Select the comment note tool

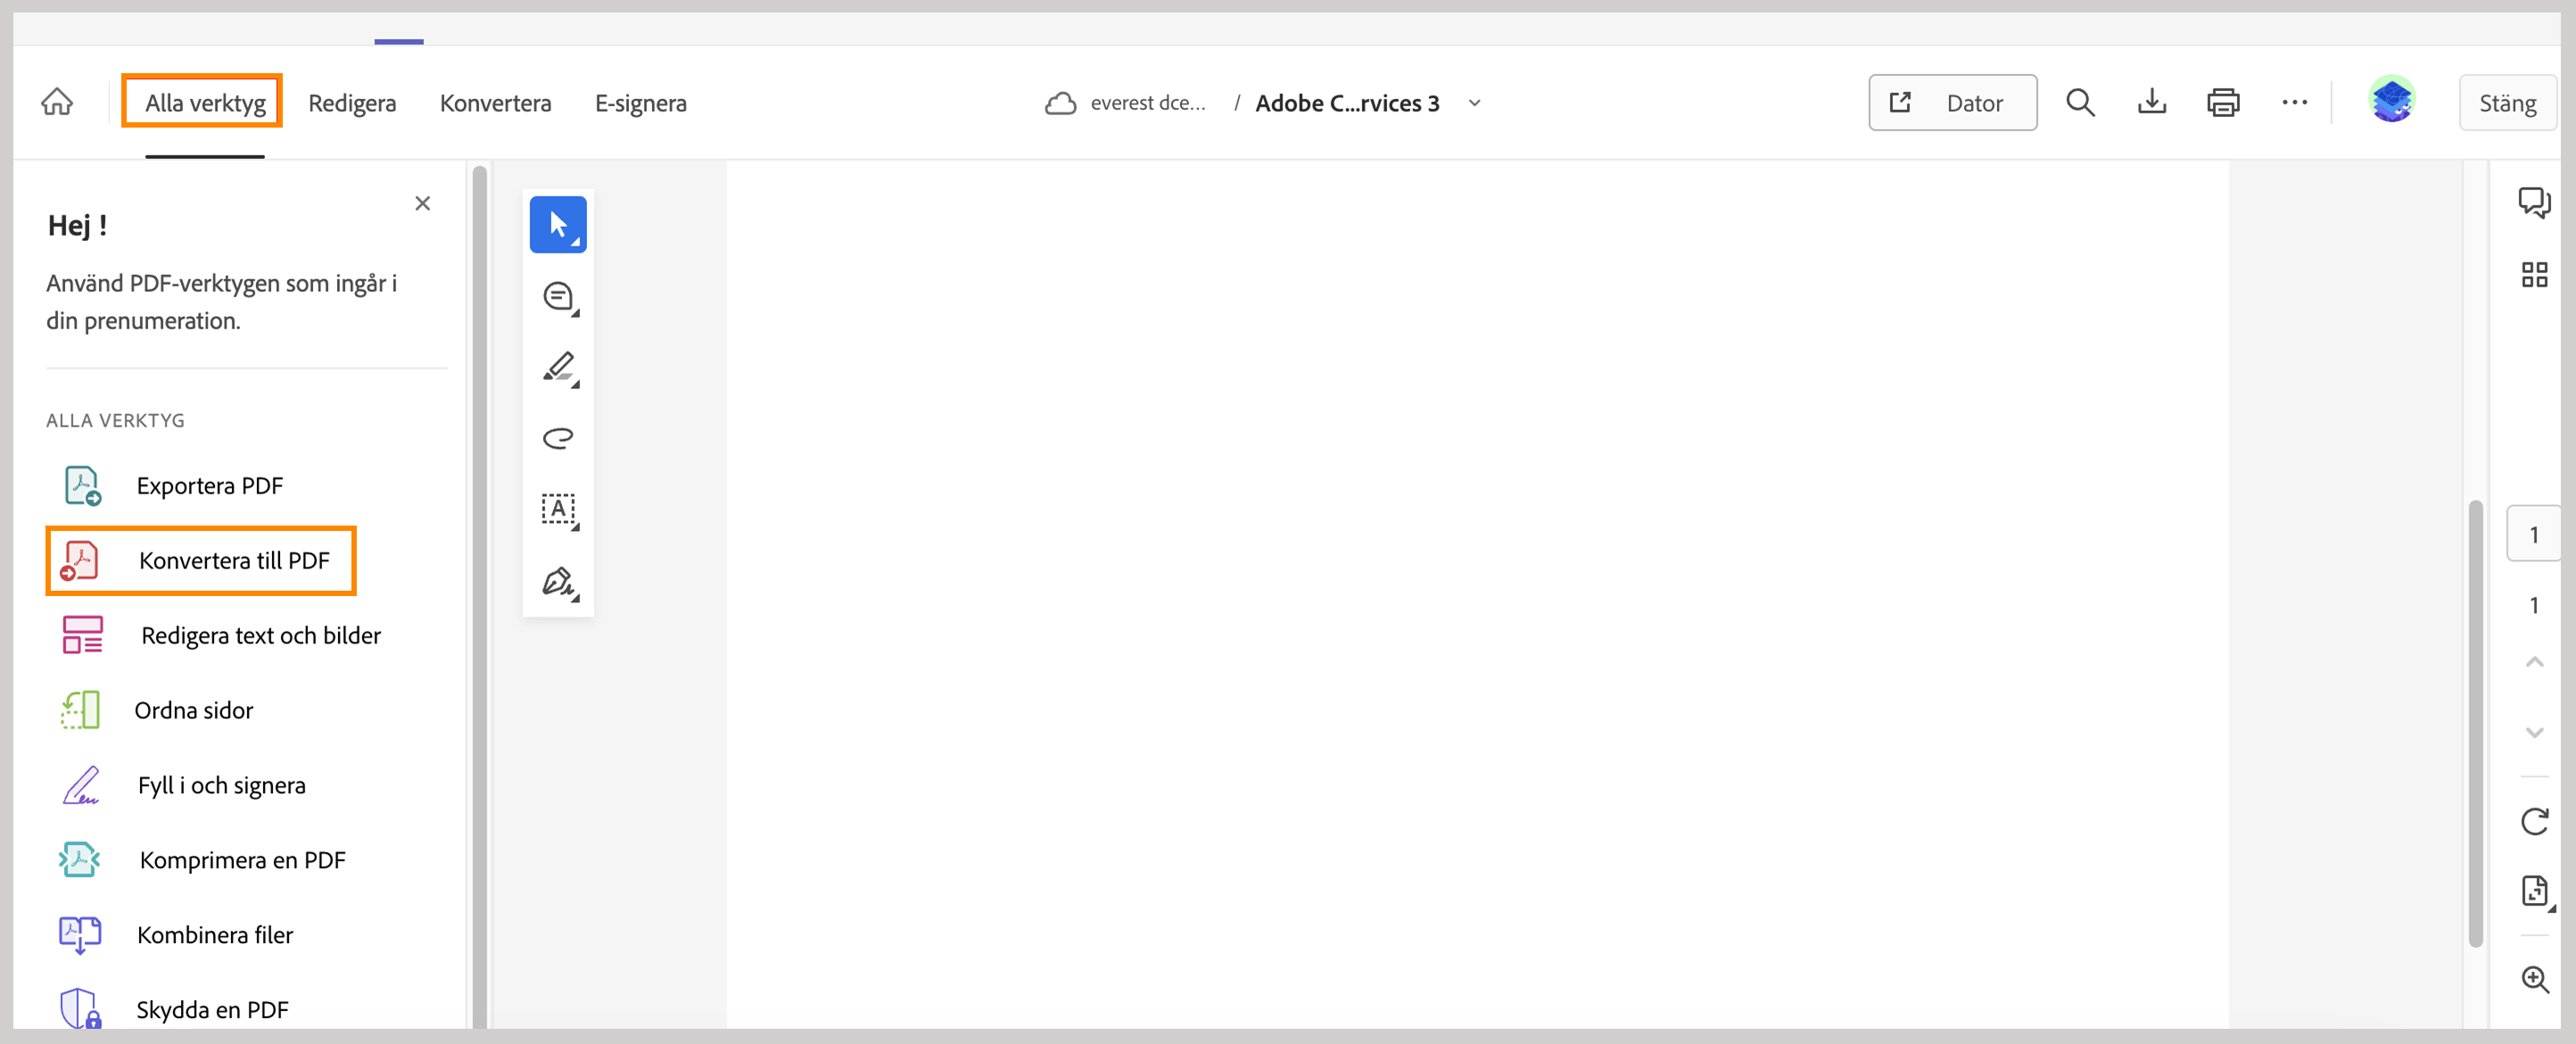tap(558, 297)
